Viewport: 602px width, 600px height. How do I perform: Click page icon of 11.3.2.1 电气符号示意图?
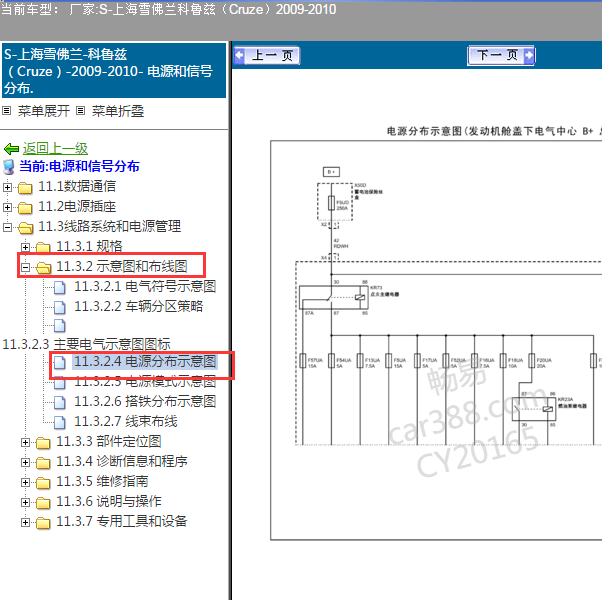point(60,287)
